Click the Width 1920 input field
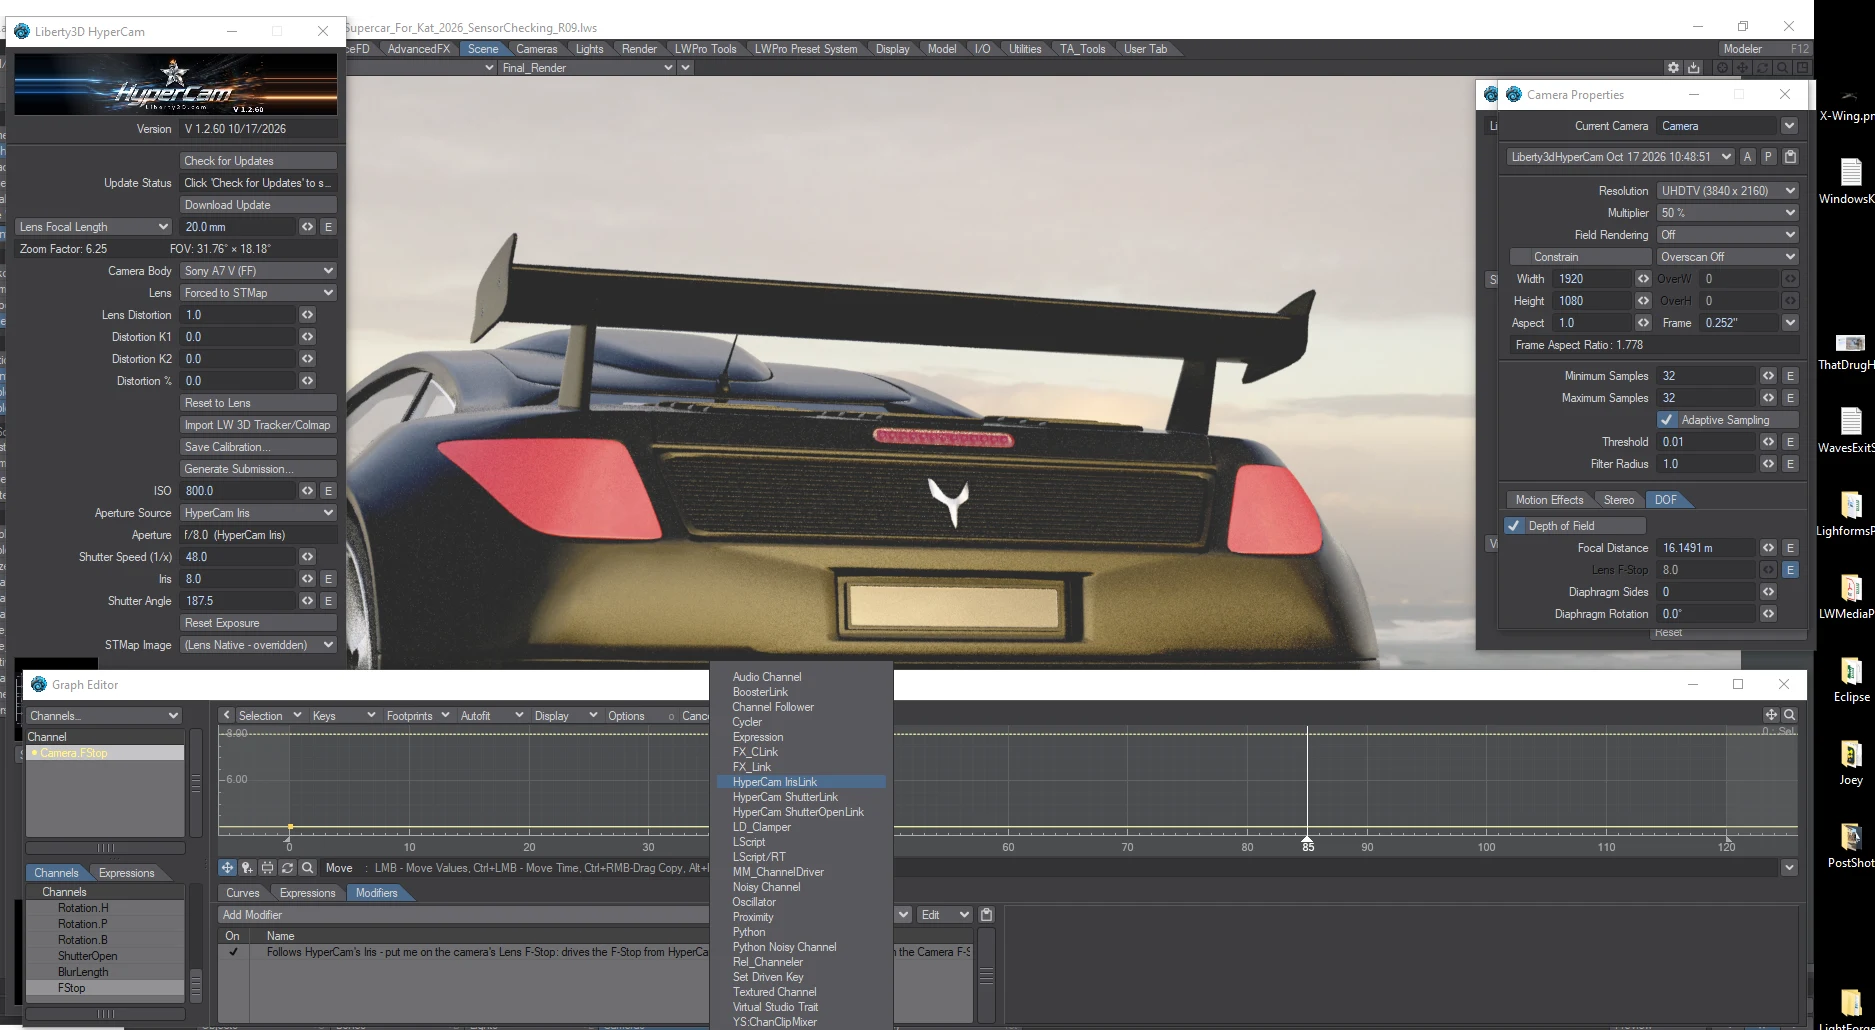 1593,279
